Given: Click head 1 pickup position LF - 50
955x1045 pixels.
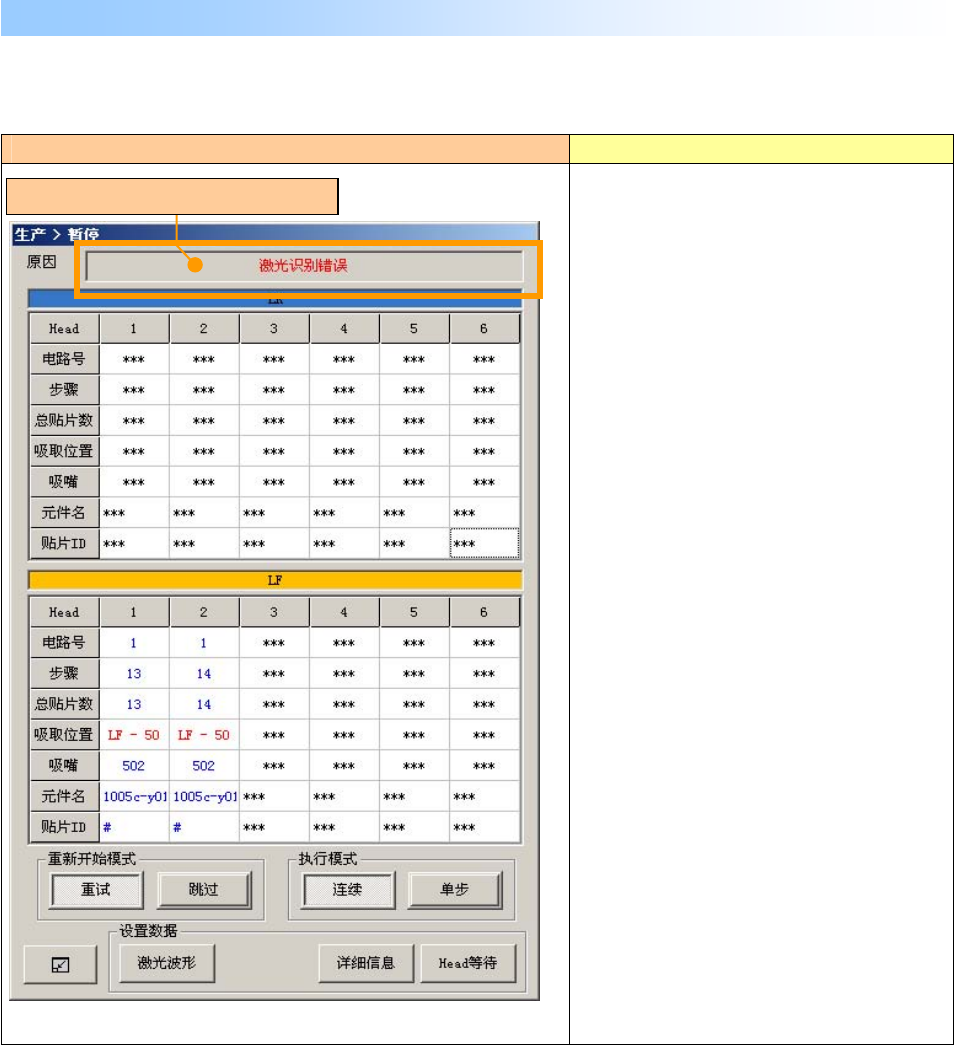Looking at the screenshot, I should click(x=134, y=735).
